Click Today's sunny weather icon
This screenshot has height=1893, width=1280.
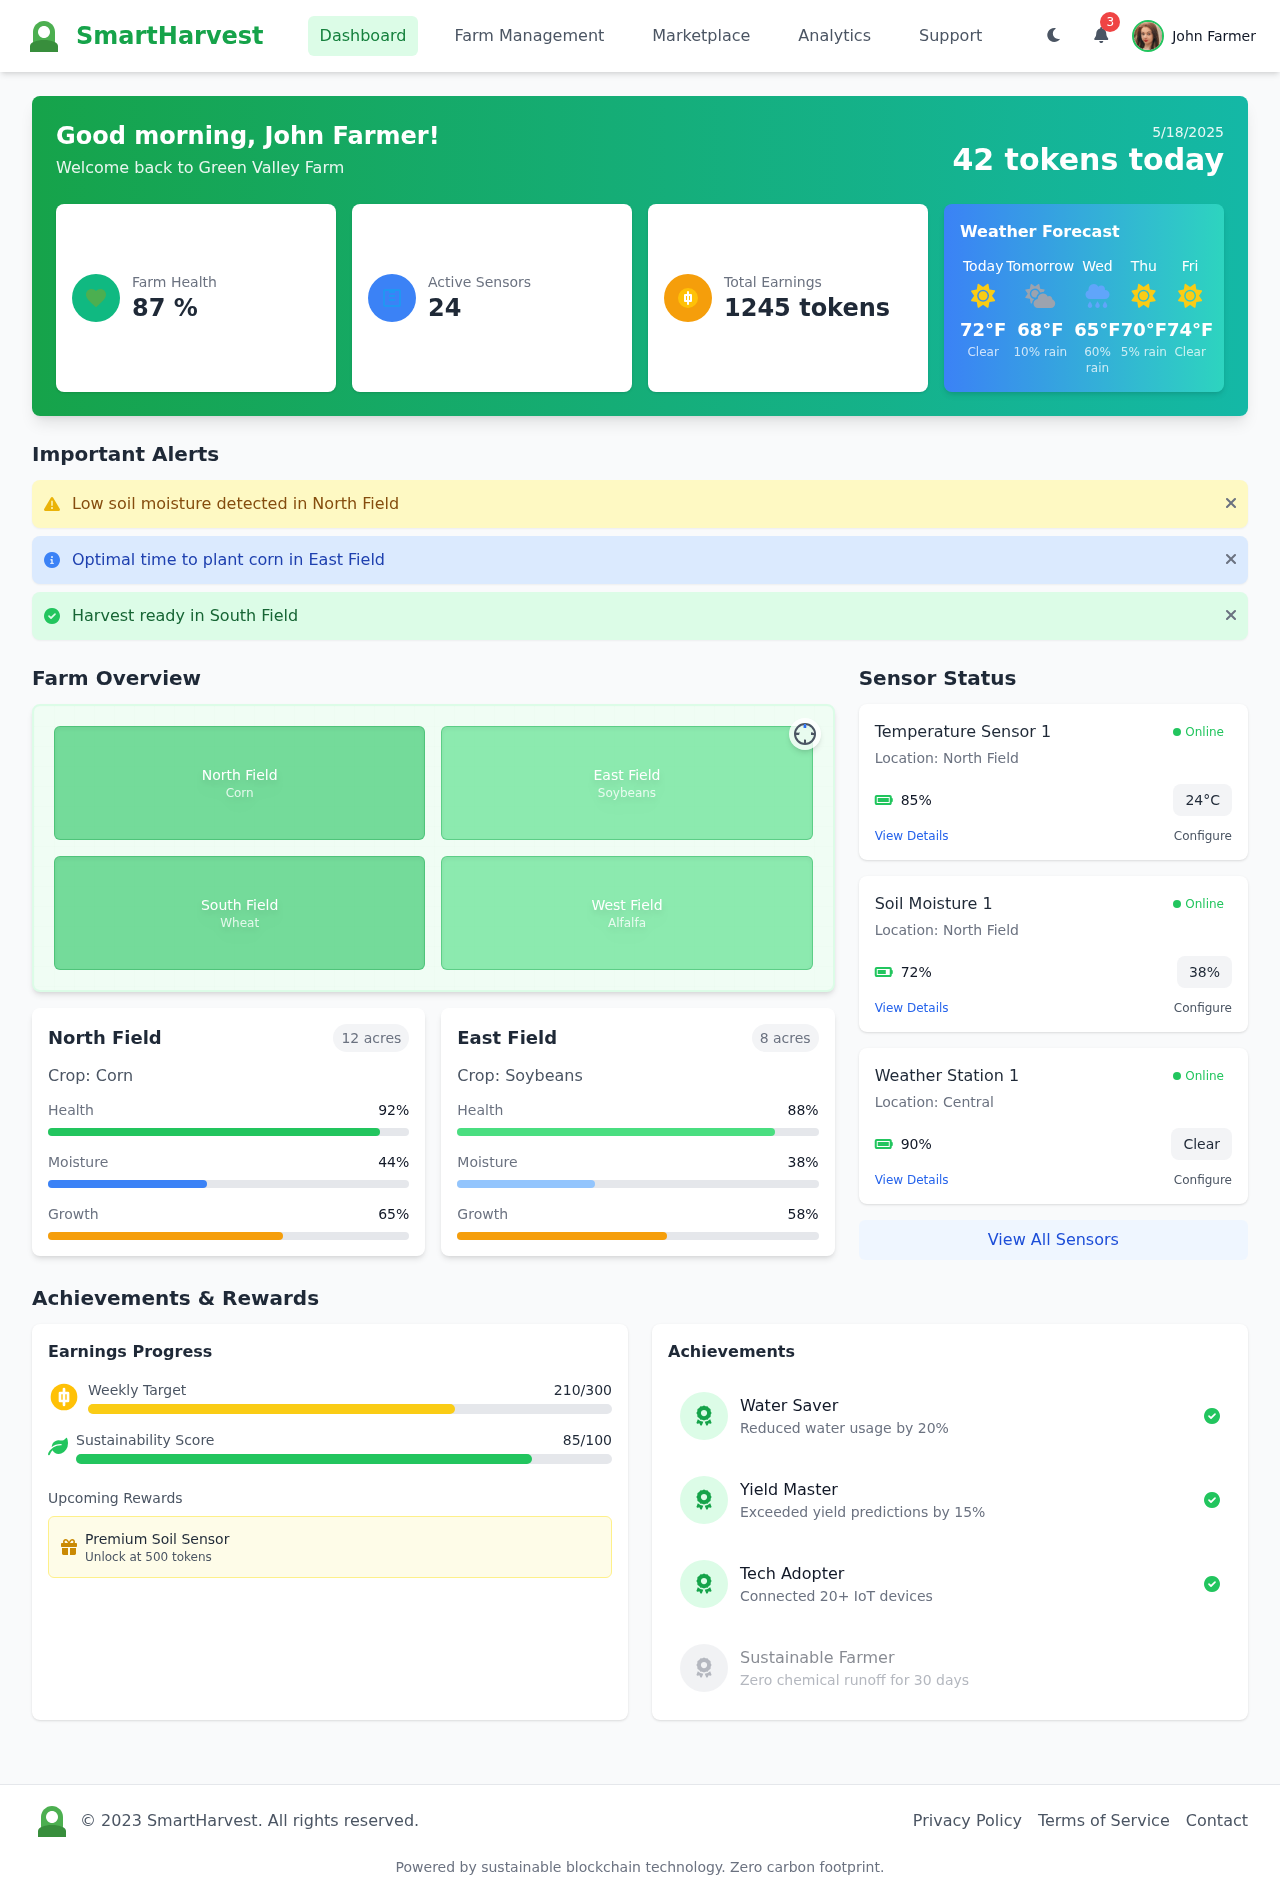click(x=983, y=296)
